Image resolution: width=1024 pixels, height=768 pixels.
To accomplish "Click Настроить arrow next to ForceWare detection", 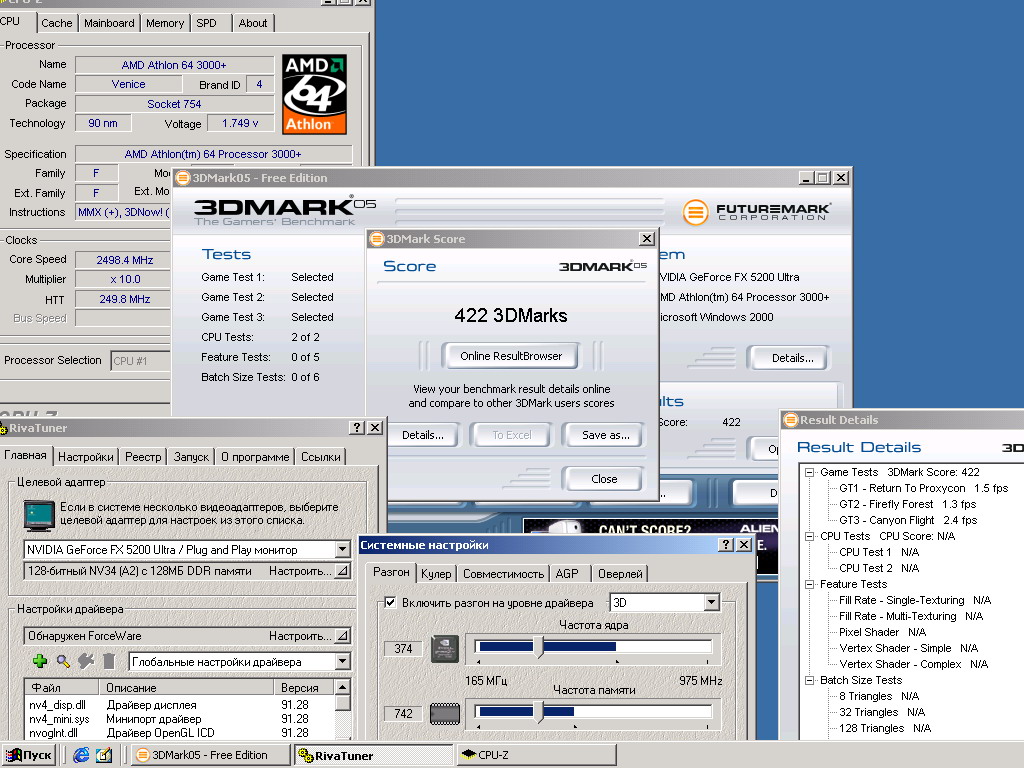I will 342,635.
